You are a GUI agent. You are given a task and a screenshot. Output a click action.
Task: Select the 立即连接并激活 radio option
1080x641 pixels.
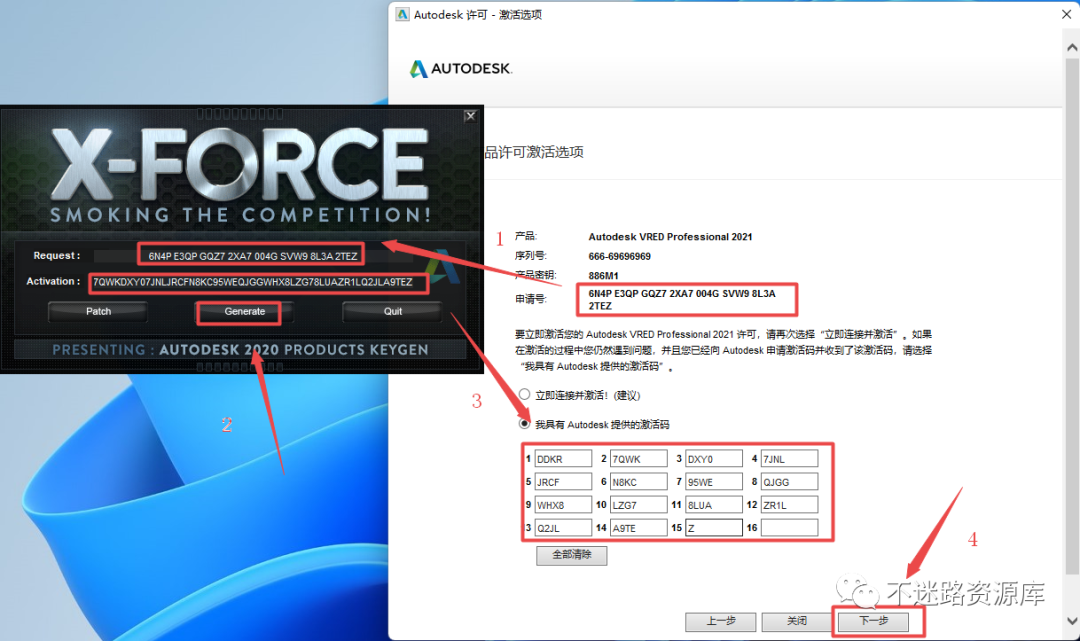(x=525, y=395)
